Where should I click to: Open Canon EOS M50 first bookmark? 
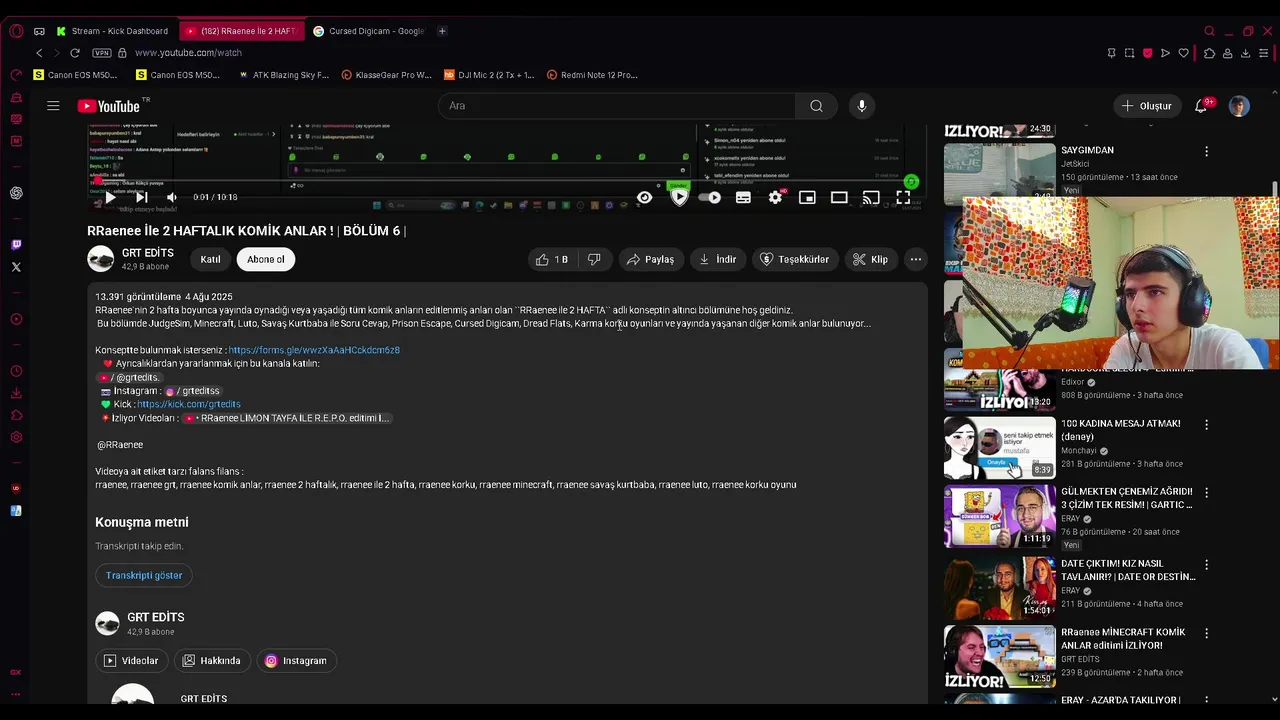(75, 75)
